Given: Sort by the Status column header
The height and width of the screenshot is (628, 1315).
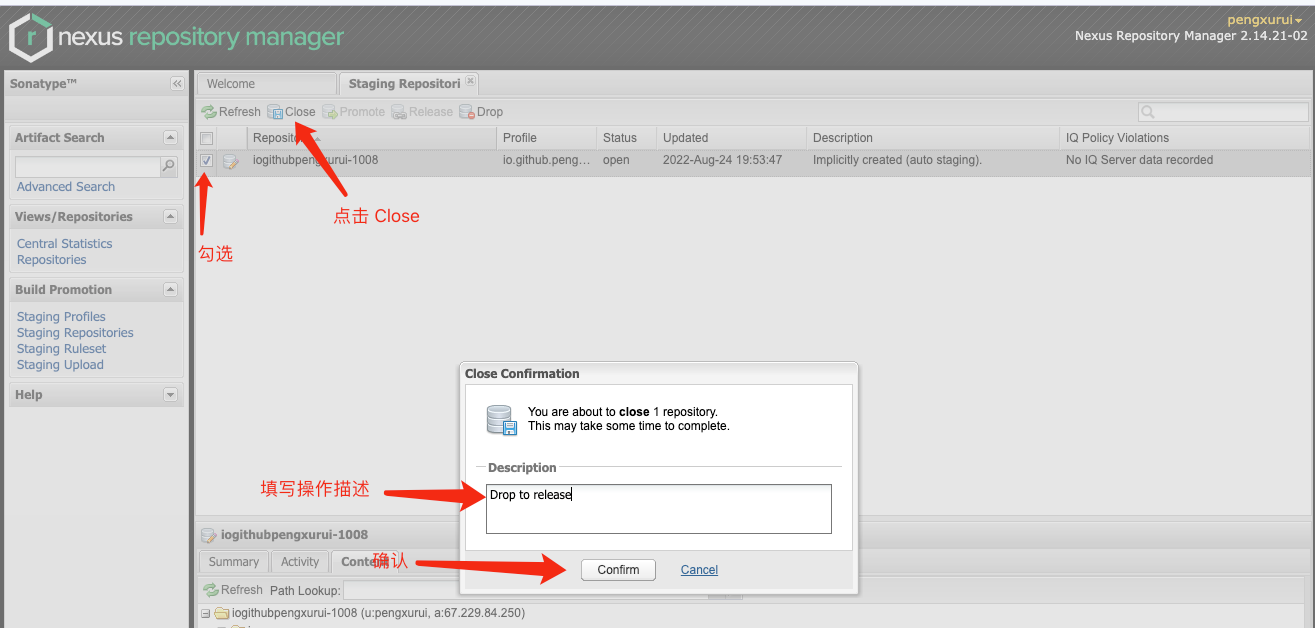Looking at the screenshot, I should (x=626, y=138).
